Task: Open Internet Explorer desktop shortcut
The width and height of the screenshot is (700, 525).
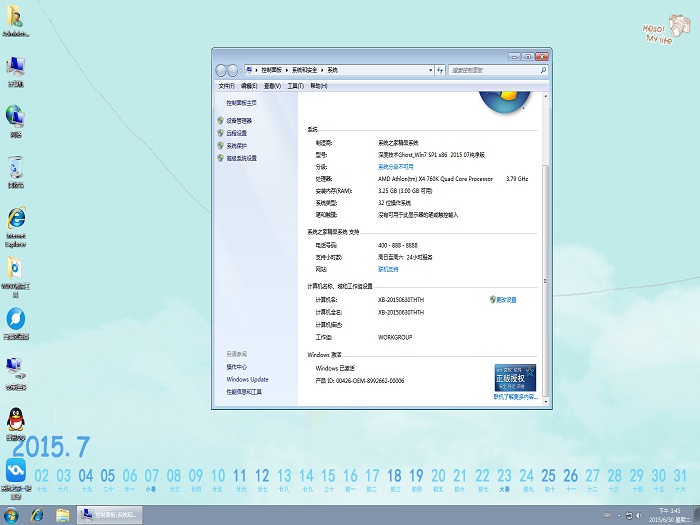Action: coord(15,220)
